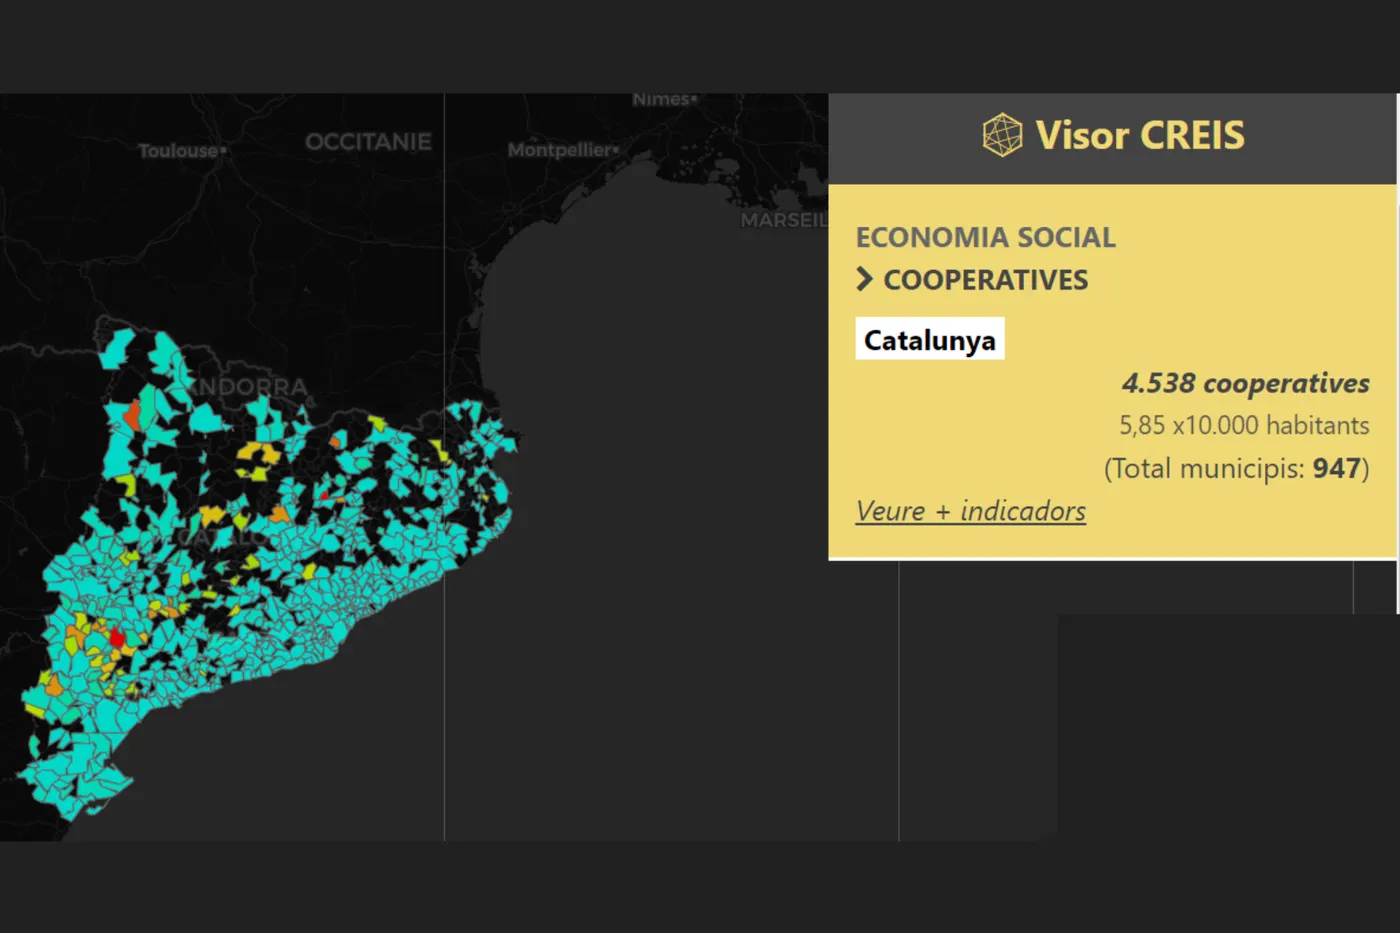Click the ANDORRA label on map
1400x933 pixels.
pyautogui.click(x=246, y=386)
